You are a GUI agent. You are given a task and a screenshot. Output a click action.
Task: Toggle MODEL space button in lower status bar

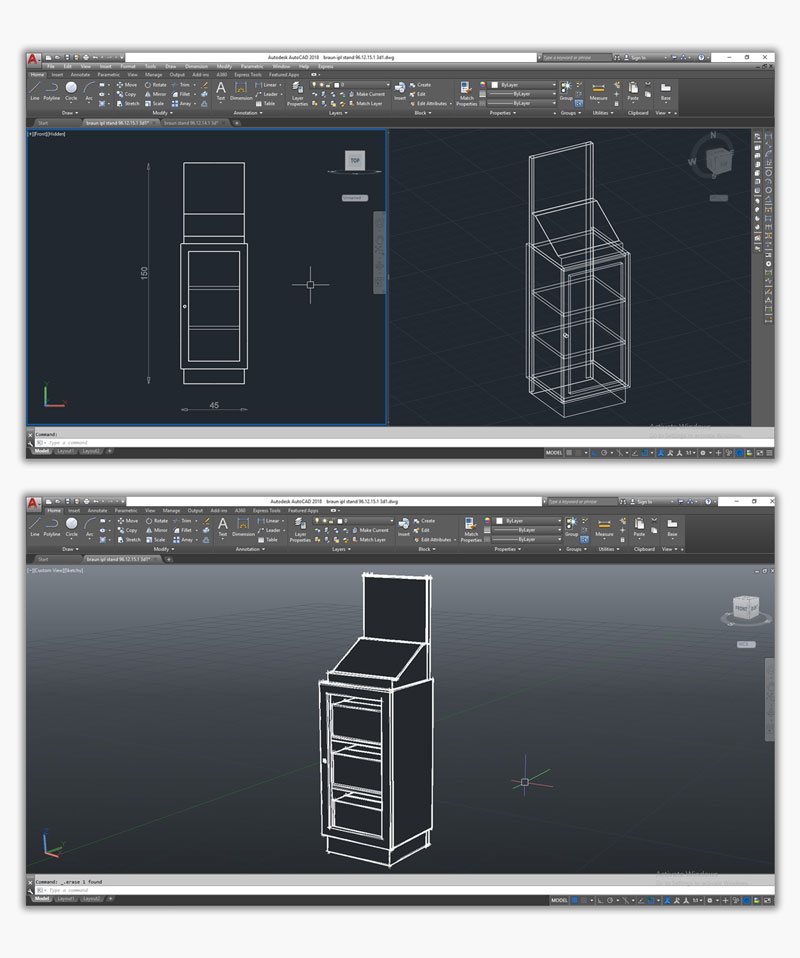click(559, 900)
